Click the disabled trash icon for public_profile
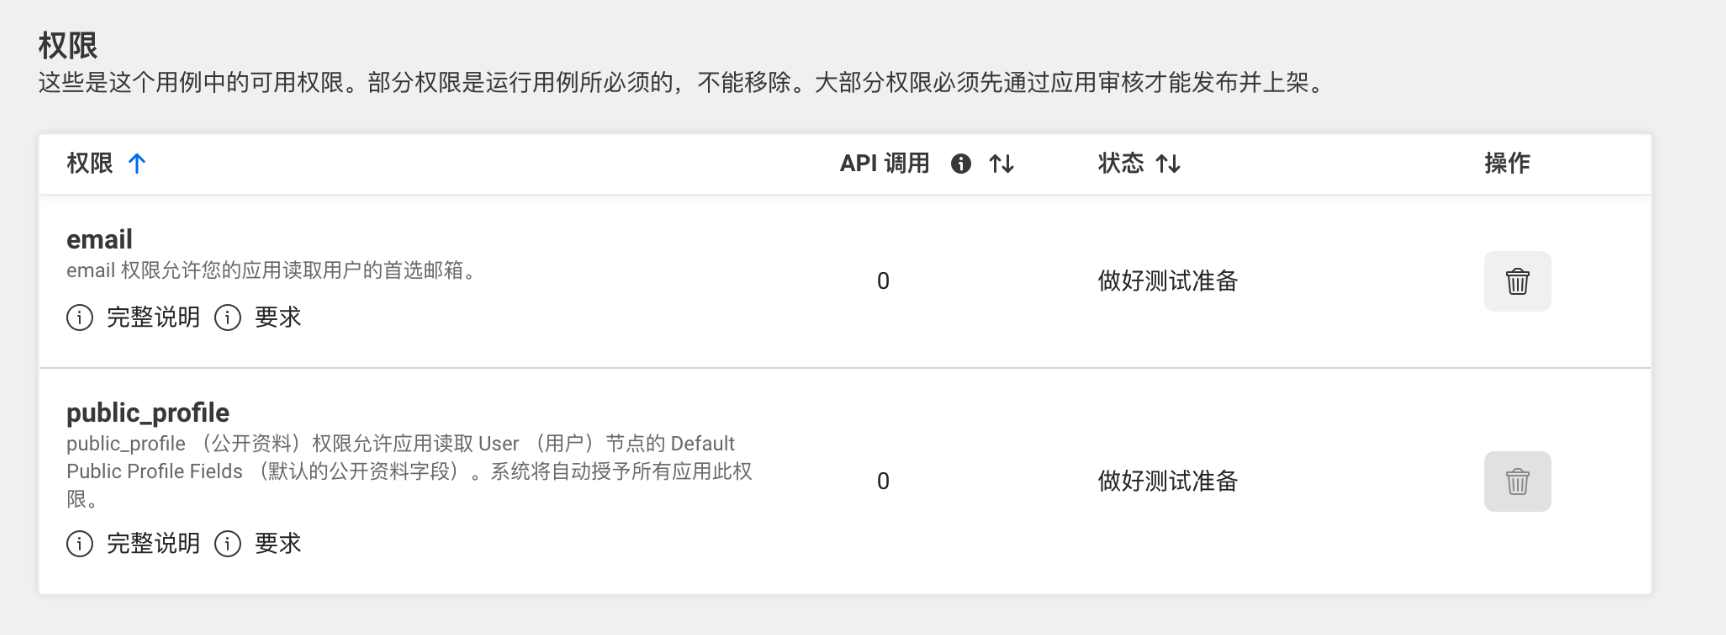The height and width of the screenshot is (635, 1726). click(x=1517, y=481)
